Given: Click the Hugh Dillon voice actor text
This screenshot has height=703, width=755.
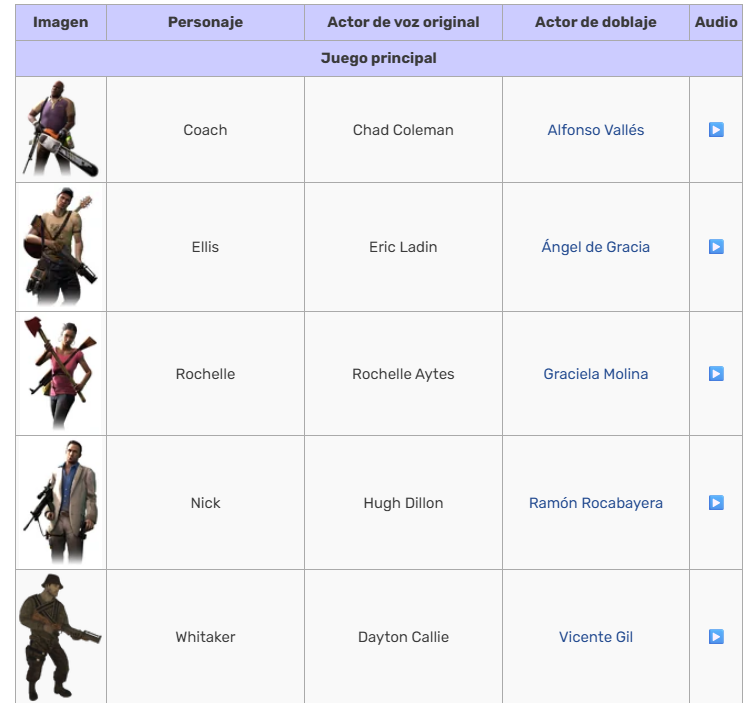Looking at the screenshot, I should pos(403,503).
